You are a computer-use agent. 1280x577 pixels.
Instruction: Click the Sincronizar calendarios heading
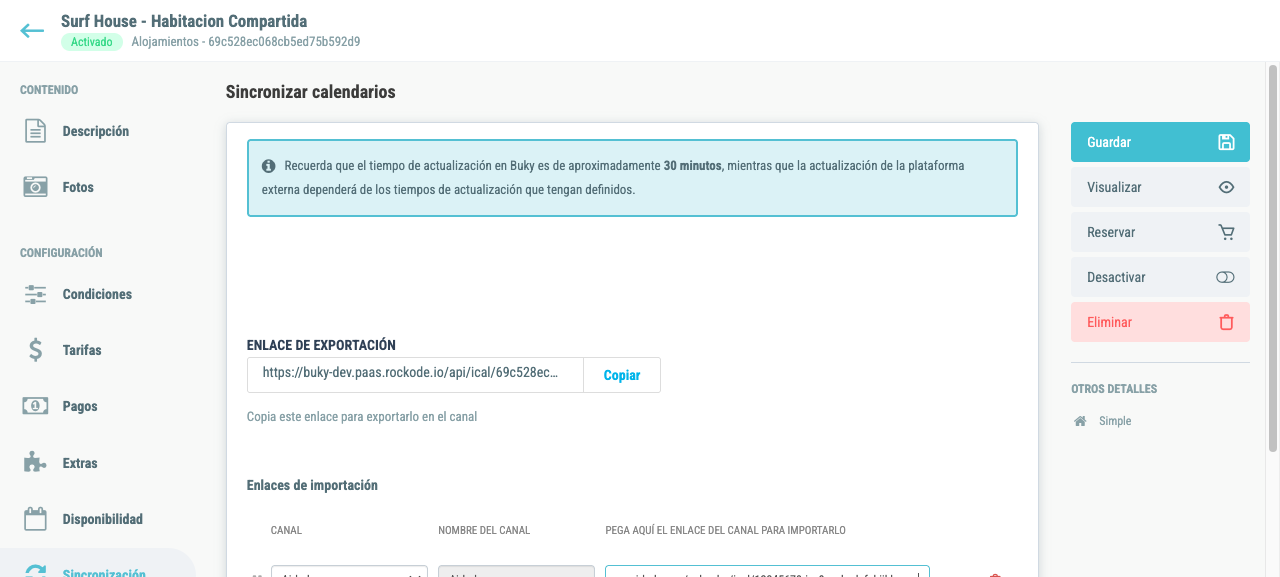click(311, 92)
